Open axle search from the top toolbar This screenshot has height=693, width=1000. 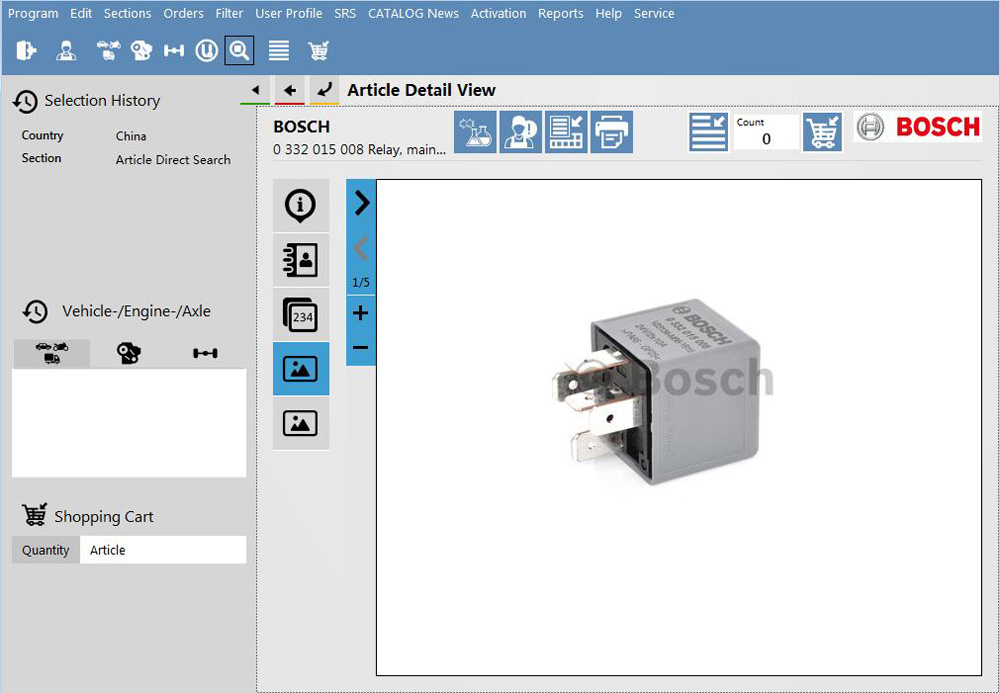[173, 50]
